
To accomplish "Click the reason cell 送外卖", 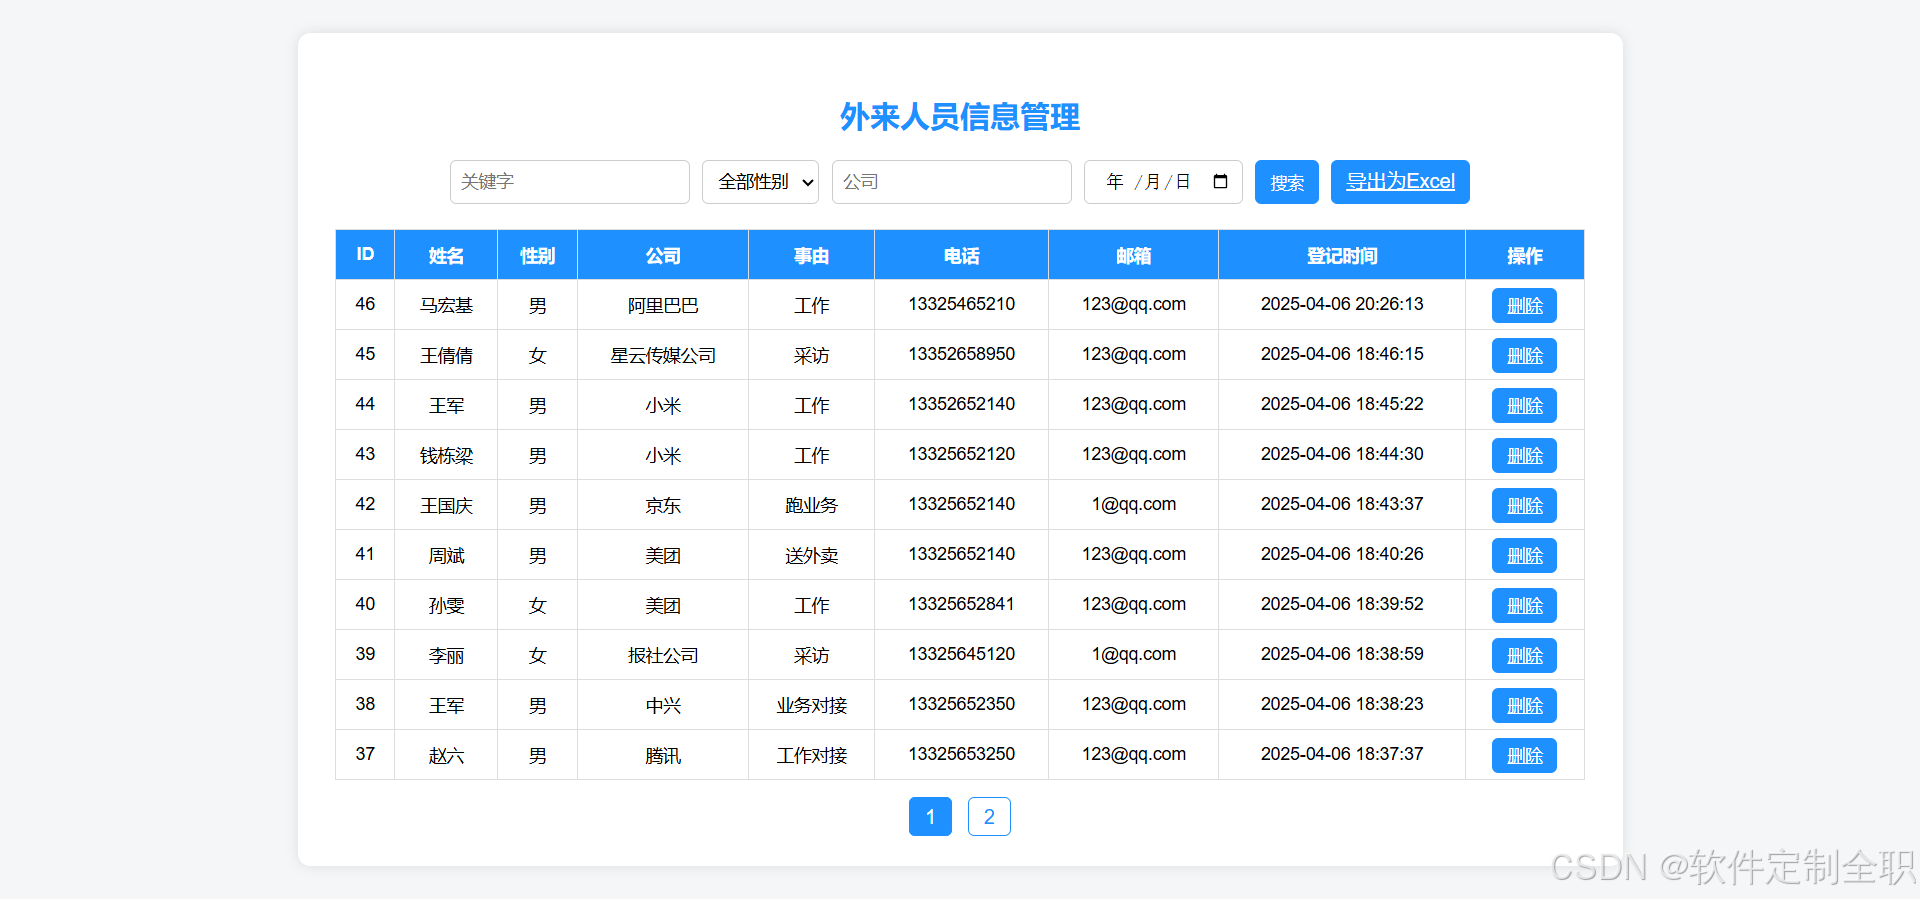I will 811,555.
